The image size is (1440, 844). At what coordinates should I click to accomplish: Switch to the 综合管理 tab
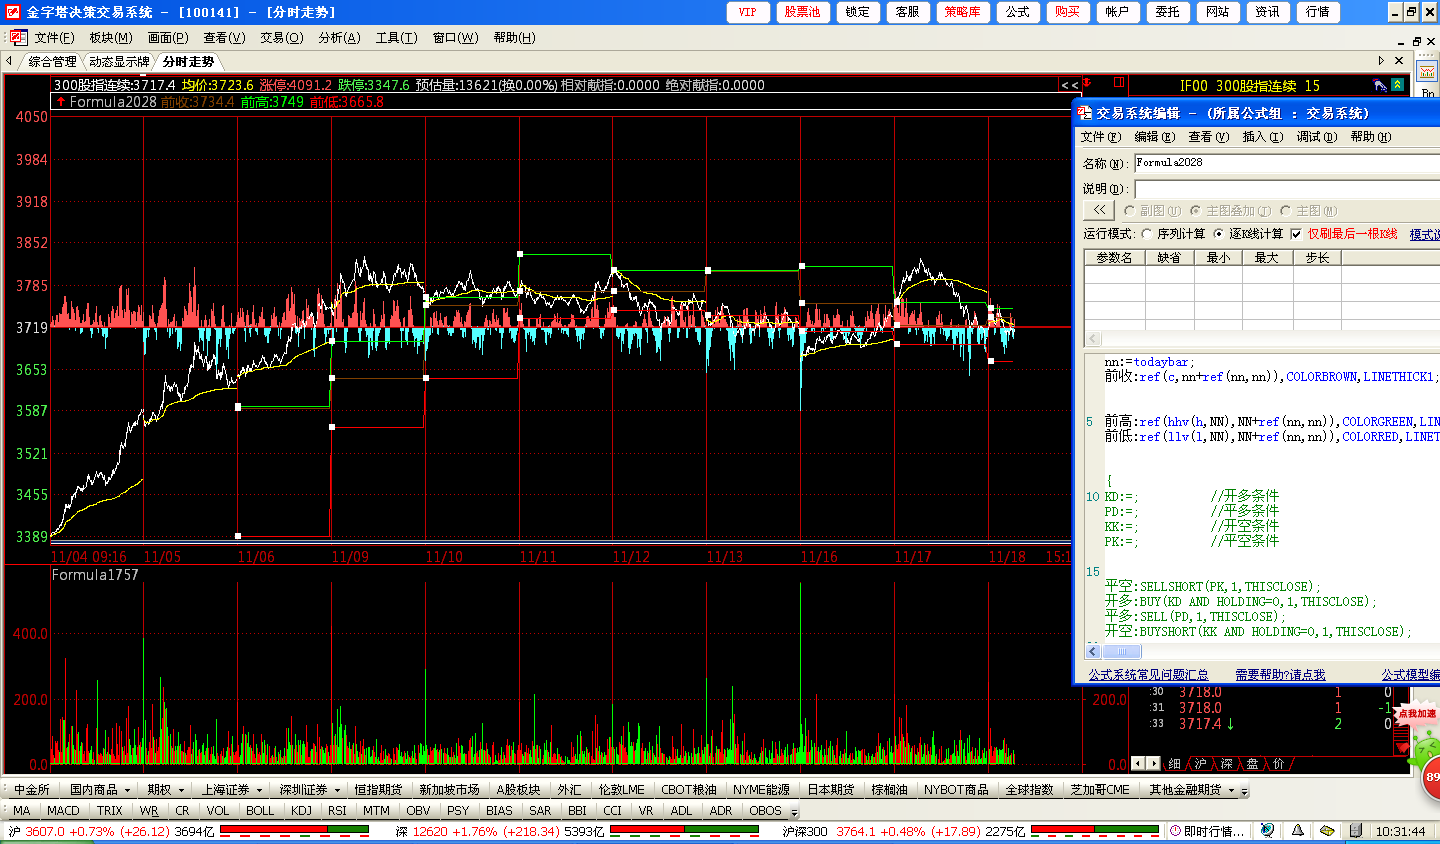(x=52, y=62)
